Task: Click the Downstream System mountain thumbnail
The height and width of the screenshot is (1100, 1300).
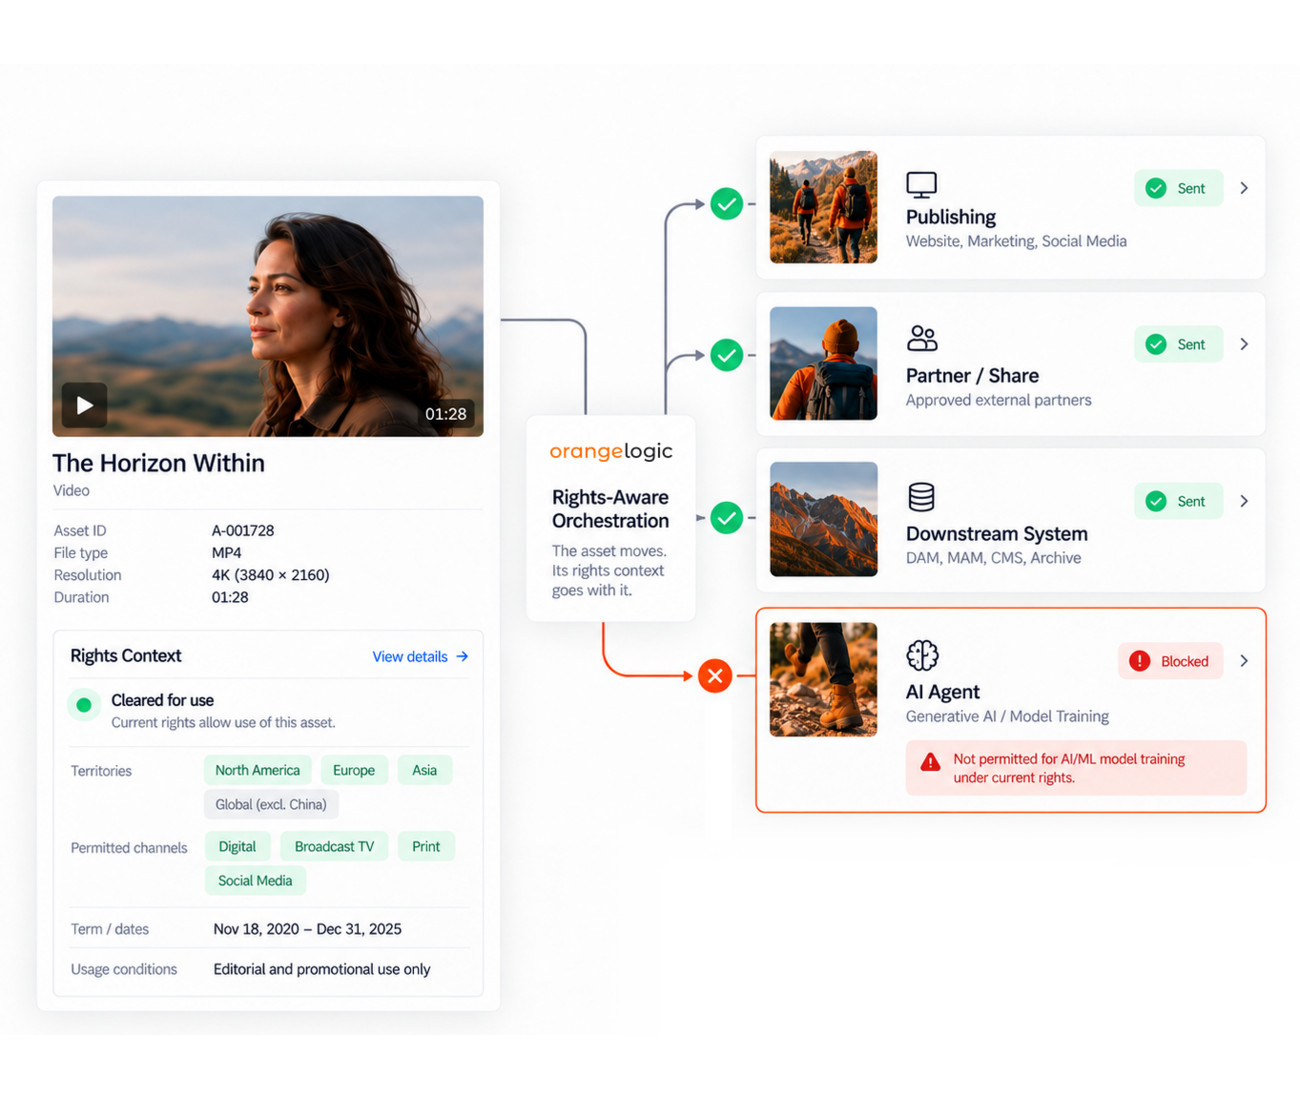Action: click(823, 519)
